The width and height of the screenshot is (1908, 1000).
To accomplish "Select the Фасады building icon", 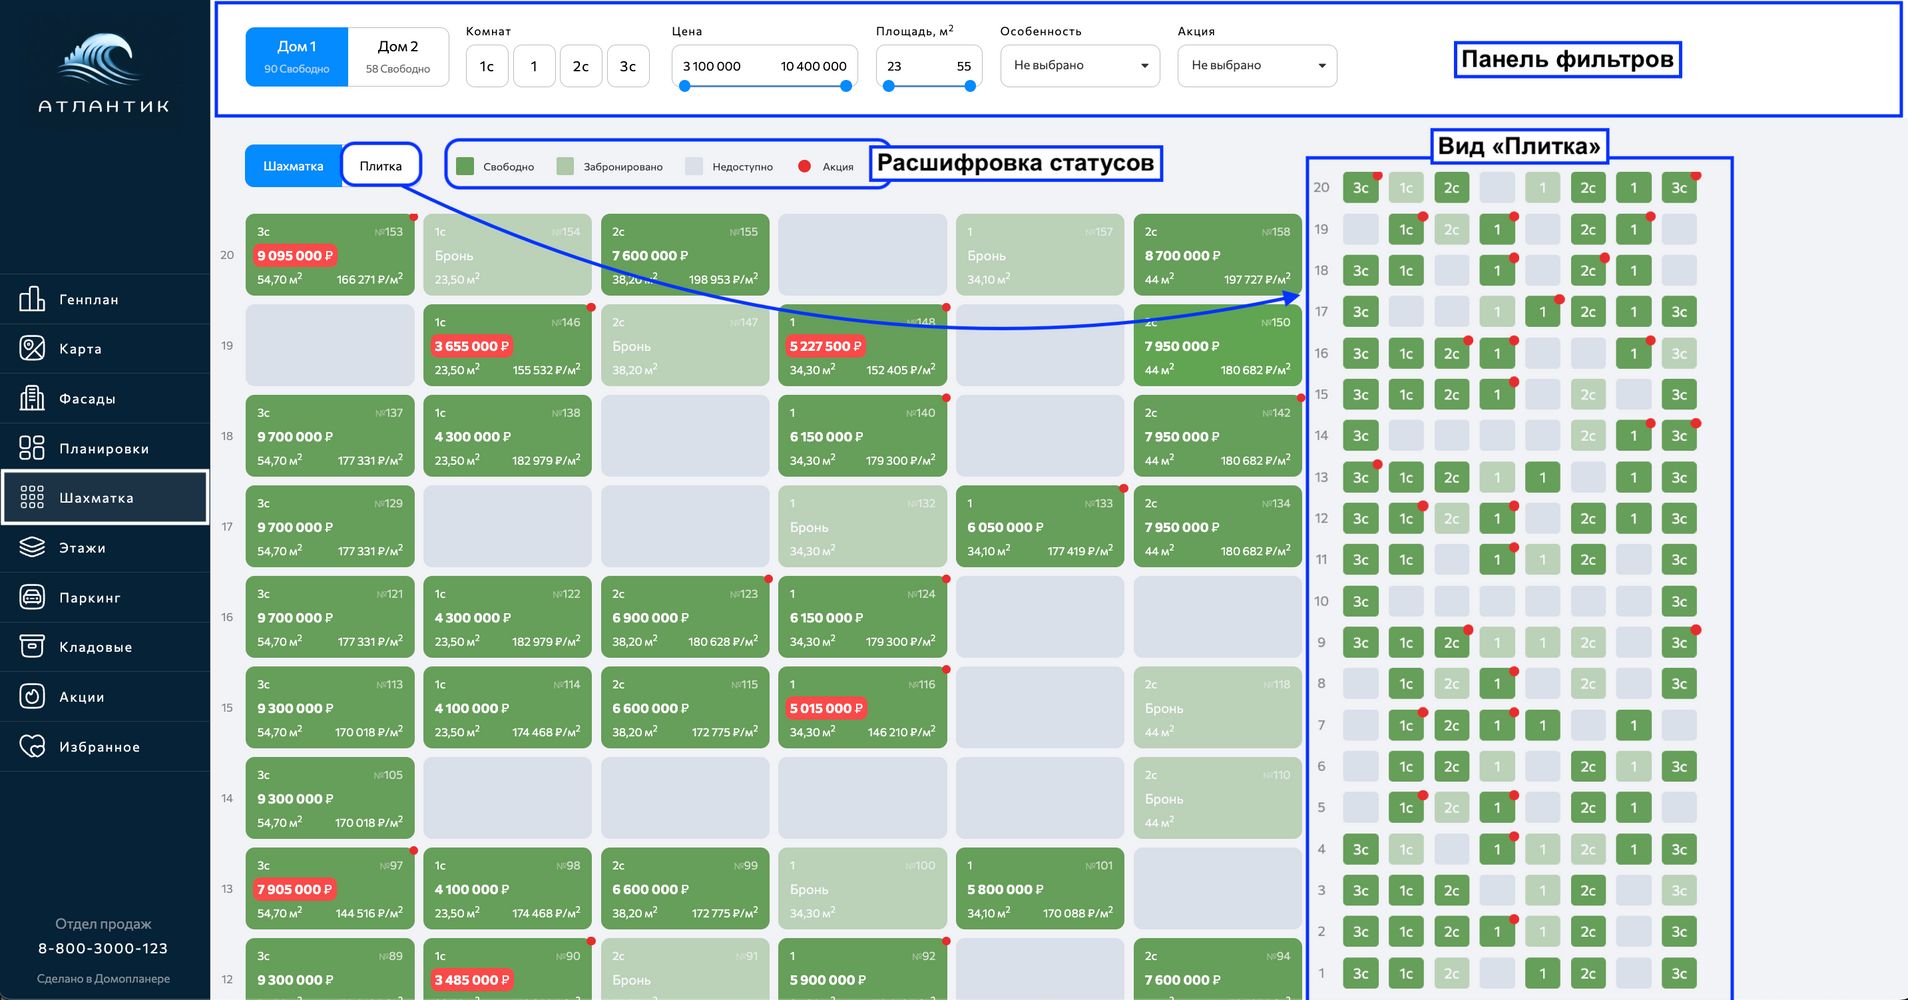I will [32, 398].
